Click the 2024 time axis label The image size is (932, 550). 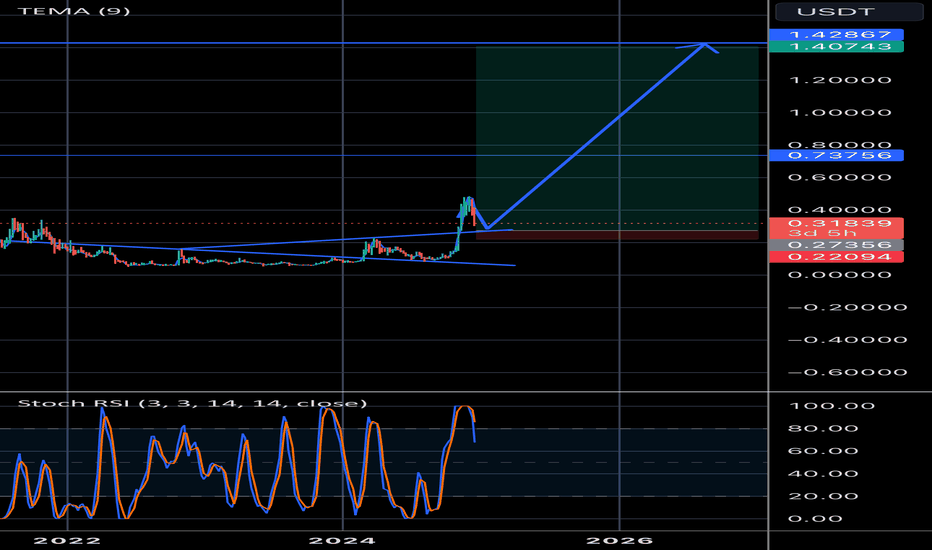[x=342, y=540]
